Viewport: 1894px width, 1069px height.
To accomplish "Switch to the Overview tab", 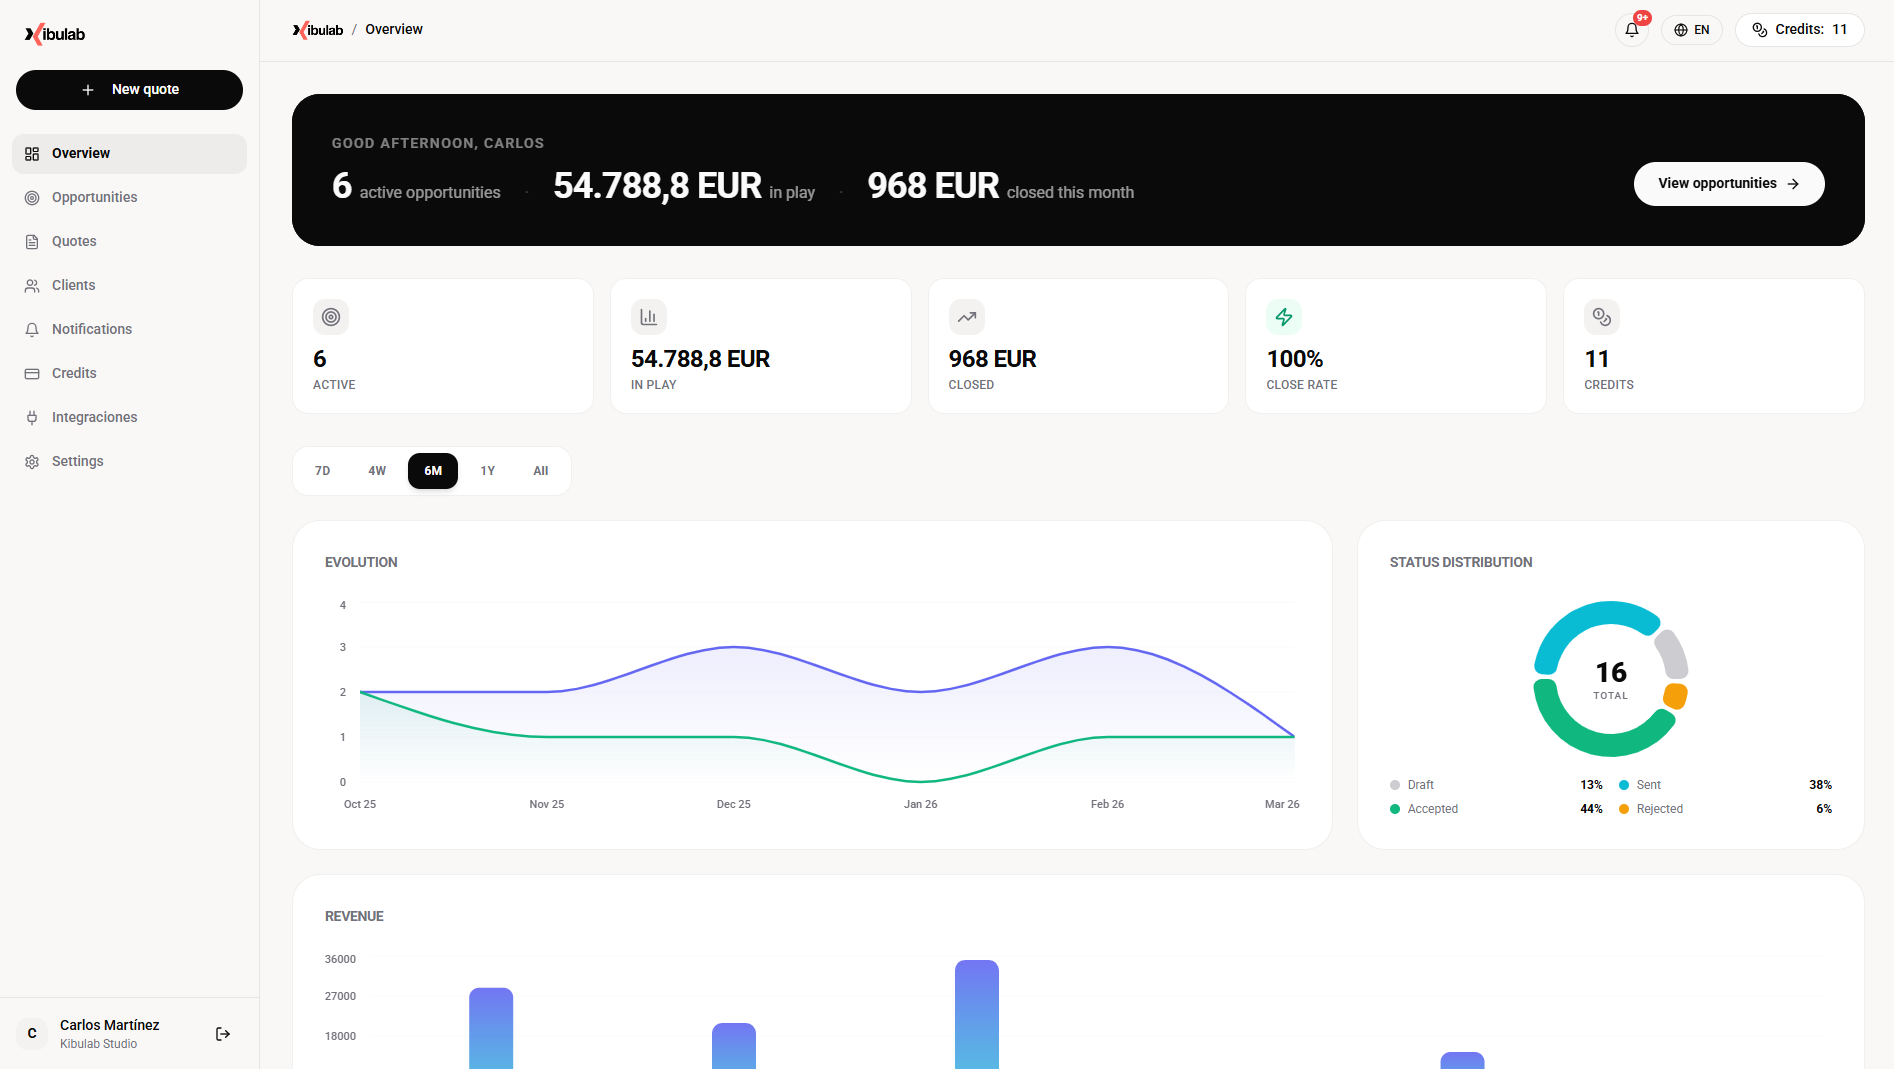I will [x=80, y=153].
